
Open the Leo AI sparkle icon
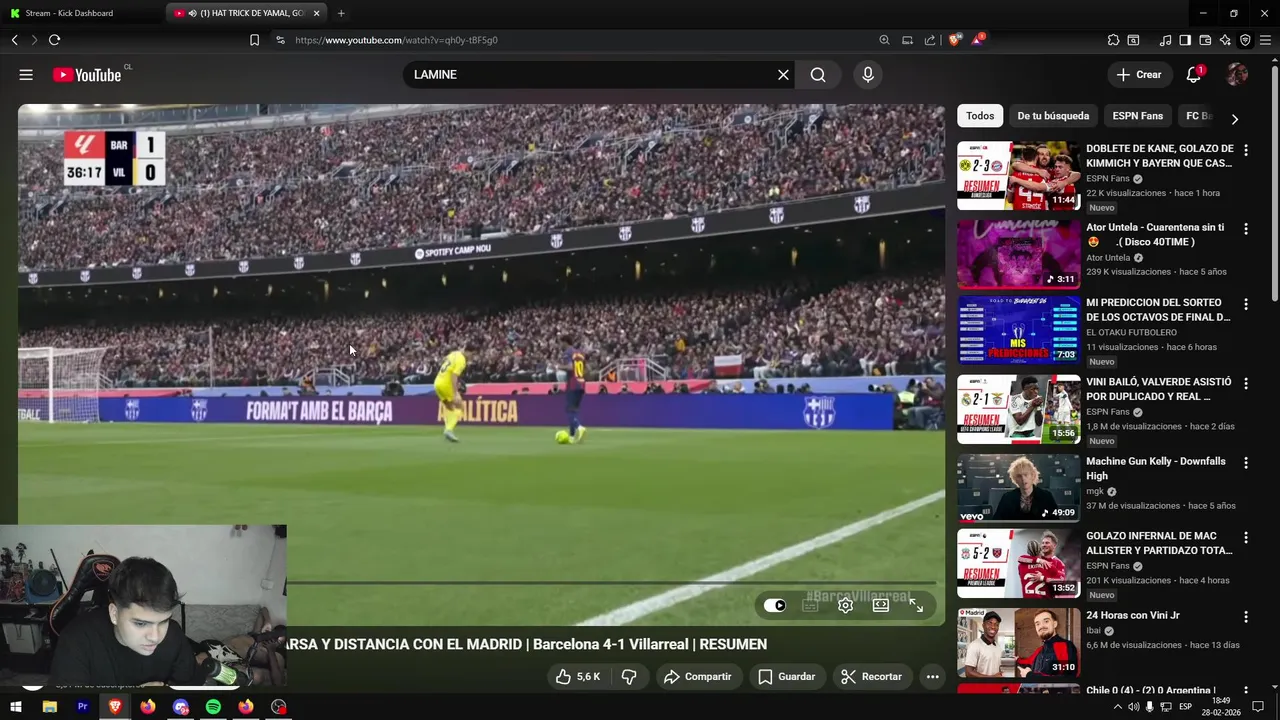click(x=1225, y=40)
